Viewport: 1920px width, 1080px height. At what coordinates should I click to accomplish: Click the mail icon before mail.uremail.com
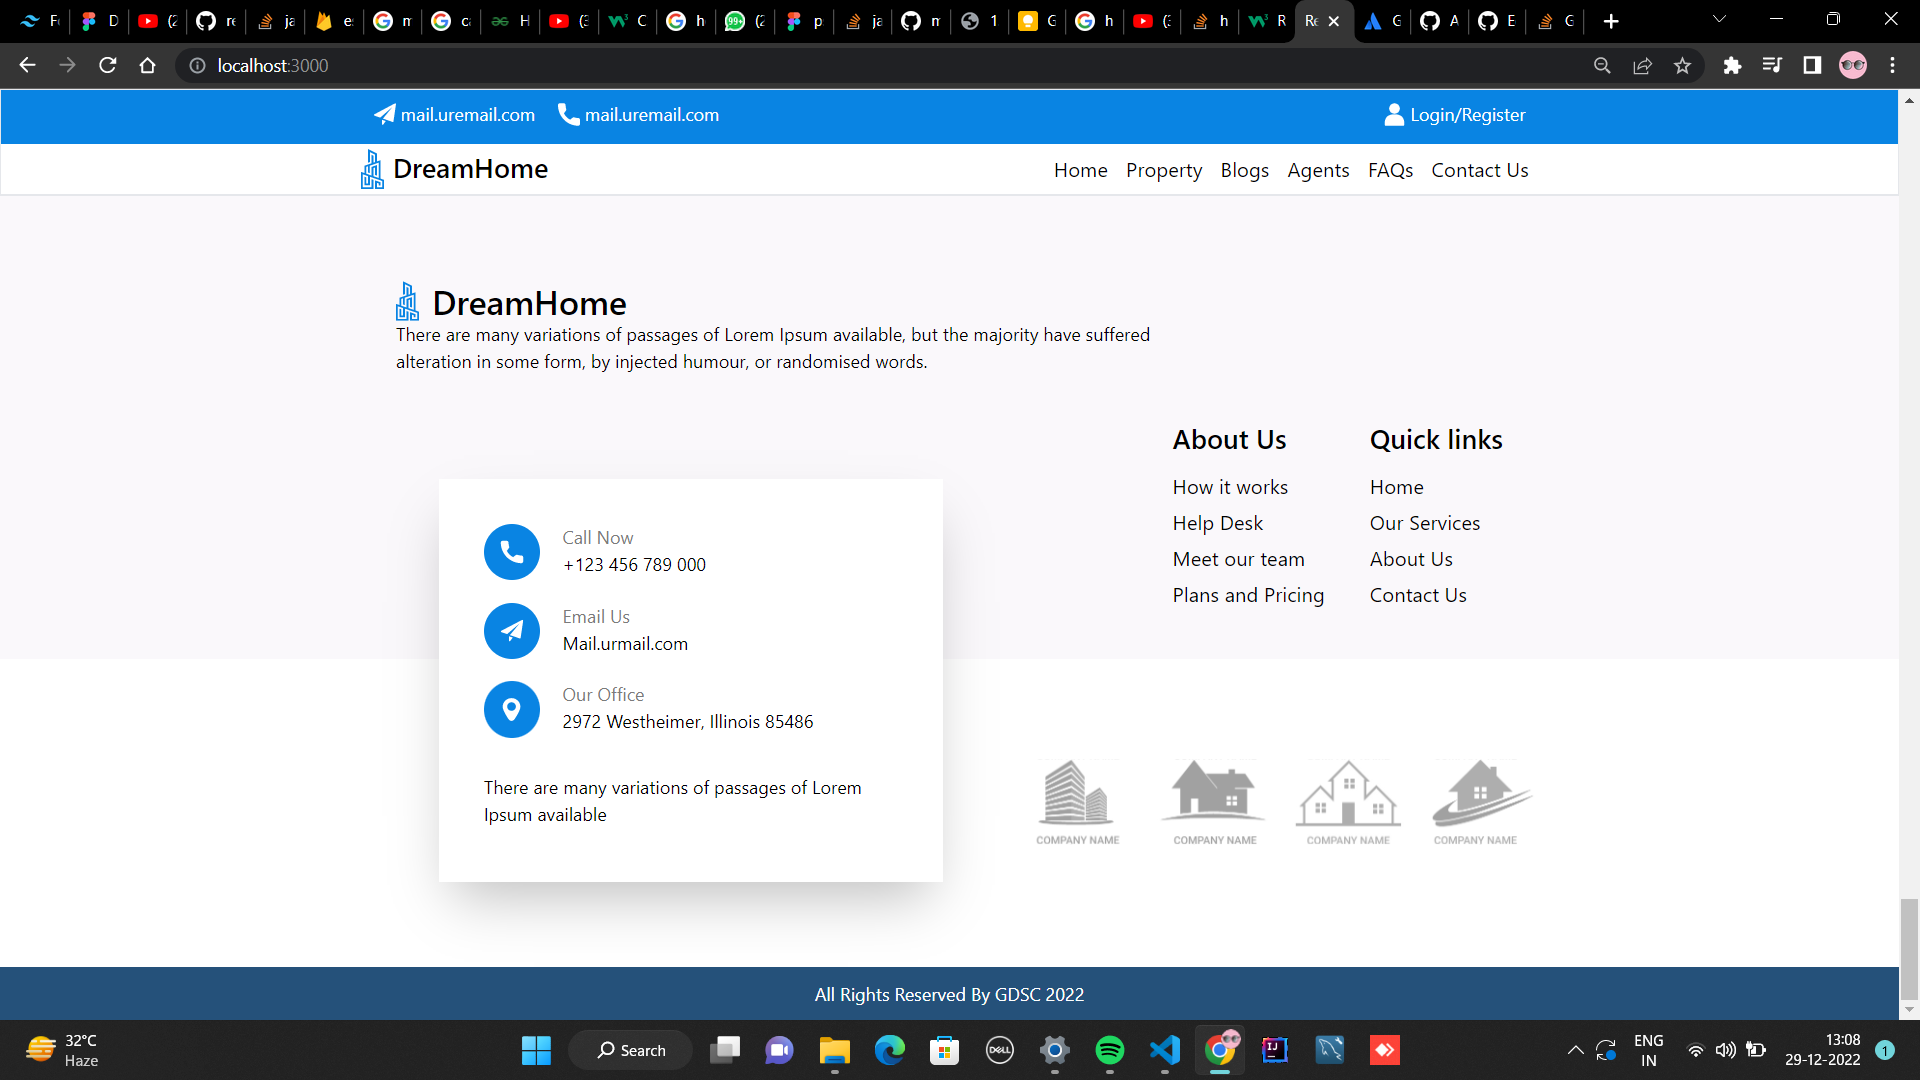[384, 114]
